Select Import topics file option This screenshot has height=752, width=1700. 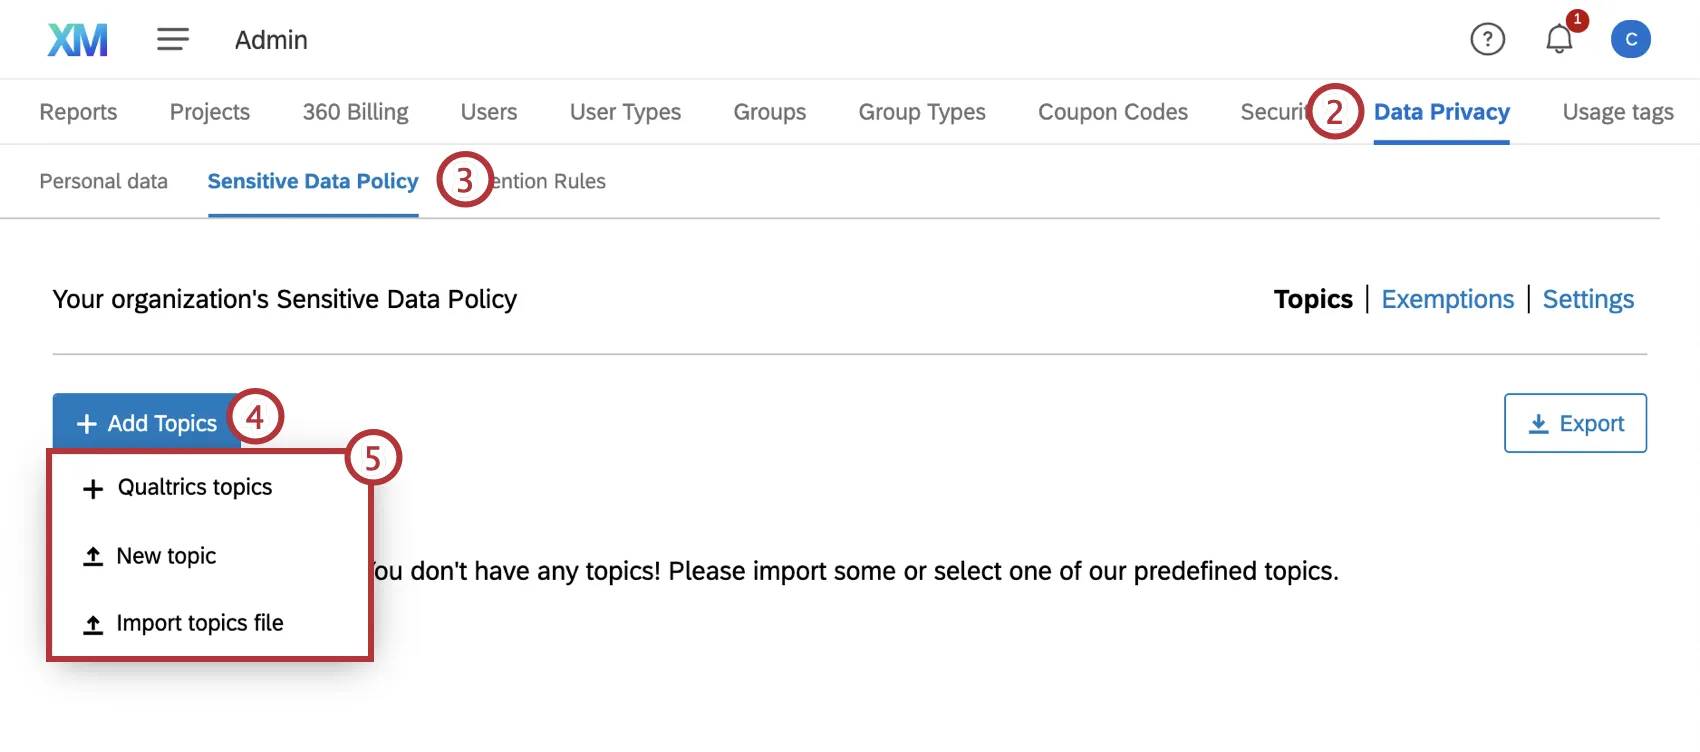click(x=200, y=622)
